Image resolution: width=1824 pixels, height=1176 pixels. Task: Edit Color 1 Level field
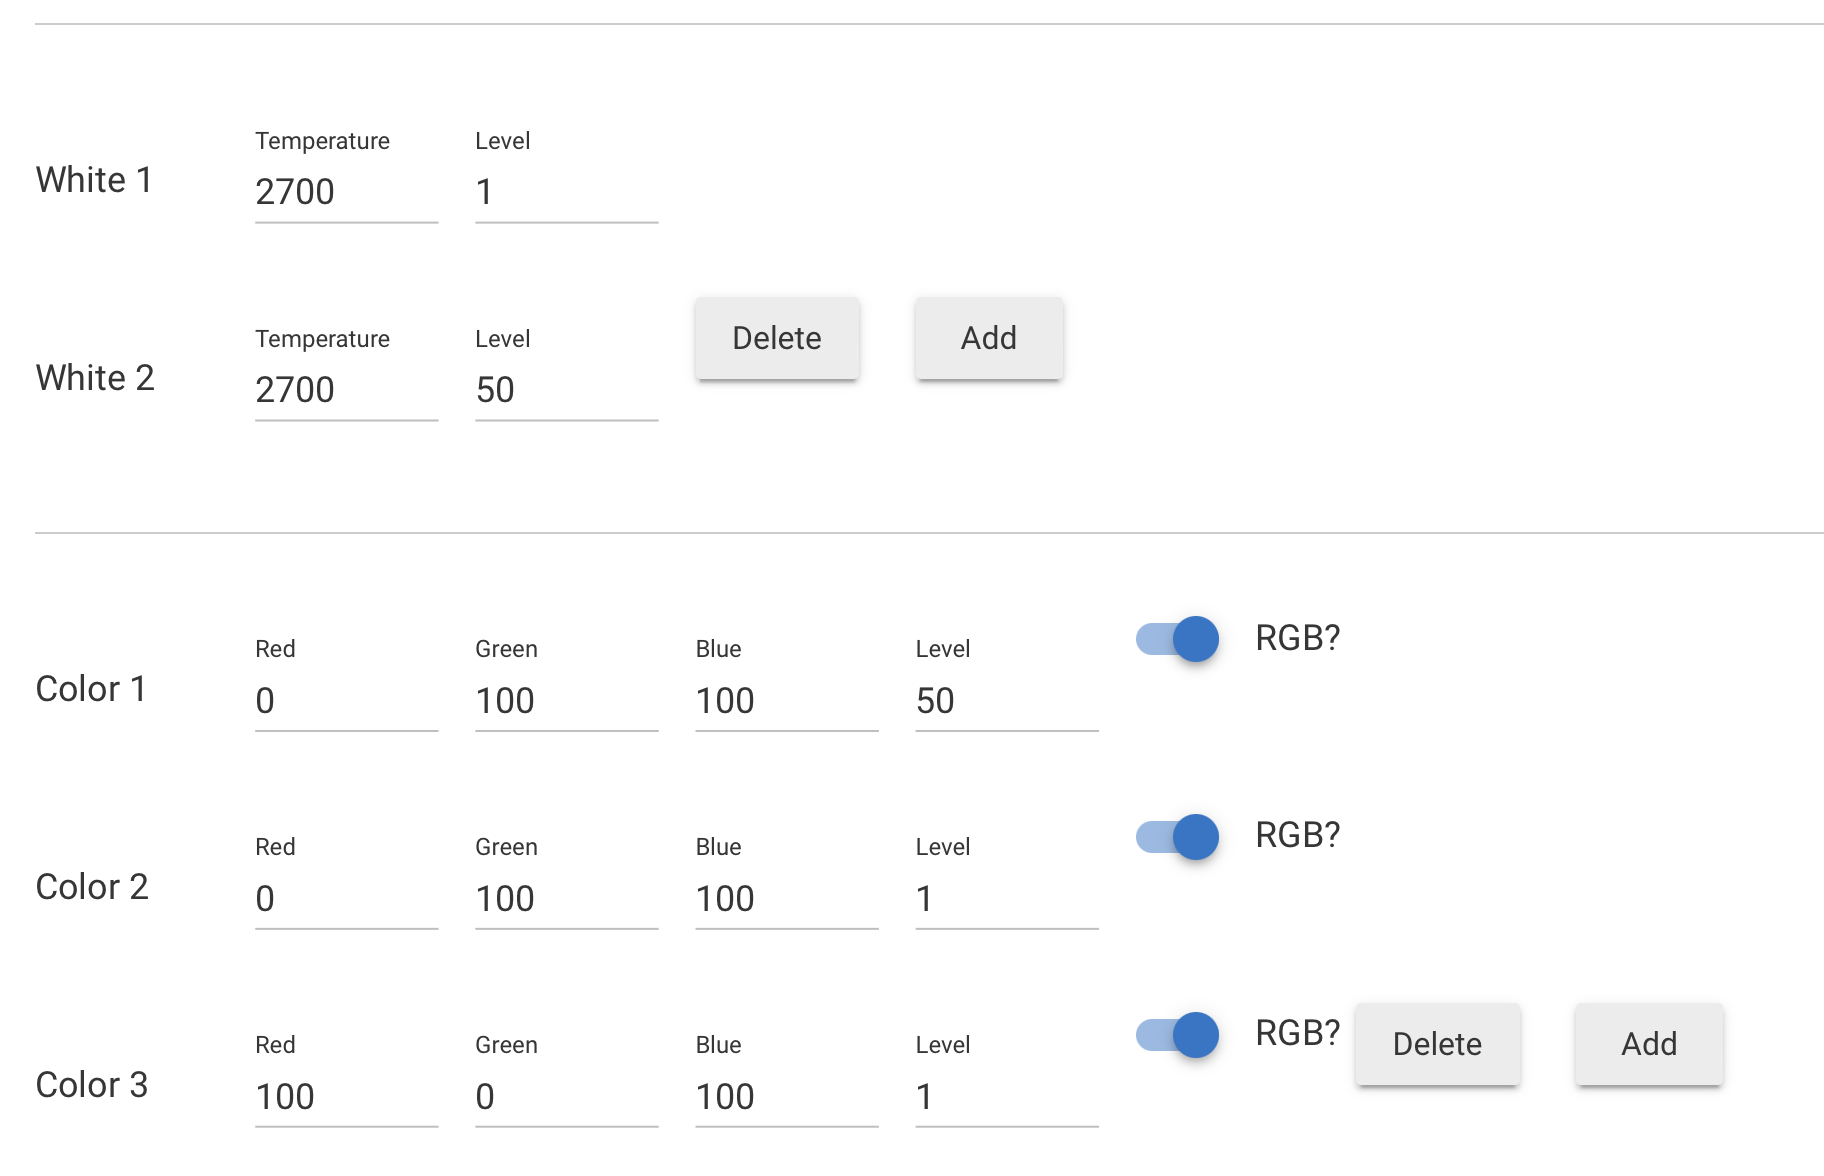click(1007, 701)
